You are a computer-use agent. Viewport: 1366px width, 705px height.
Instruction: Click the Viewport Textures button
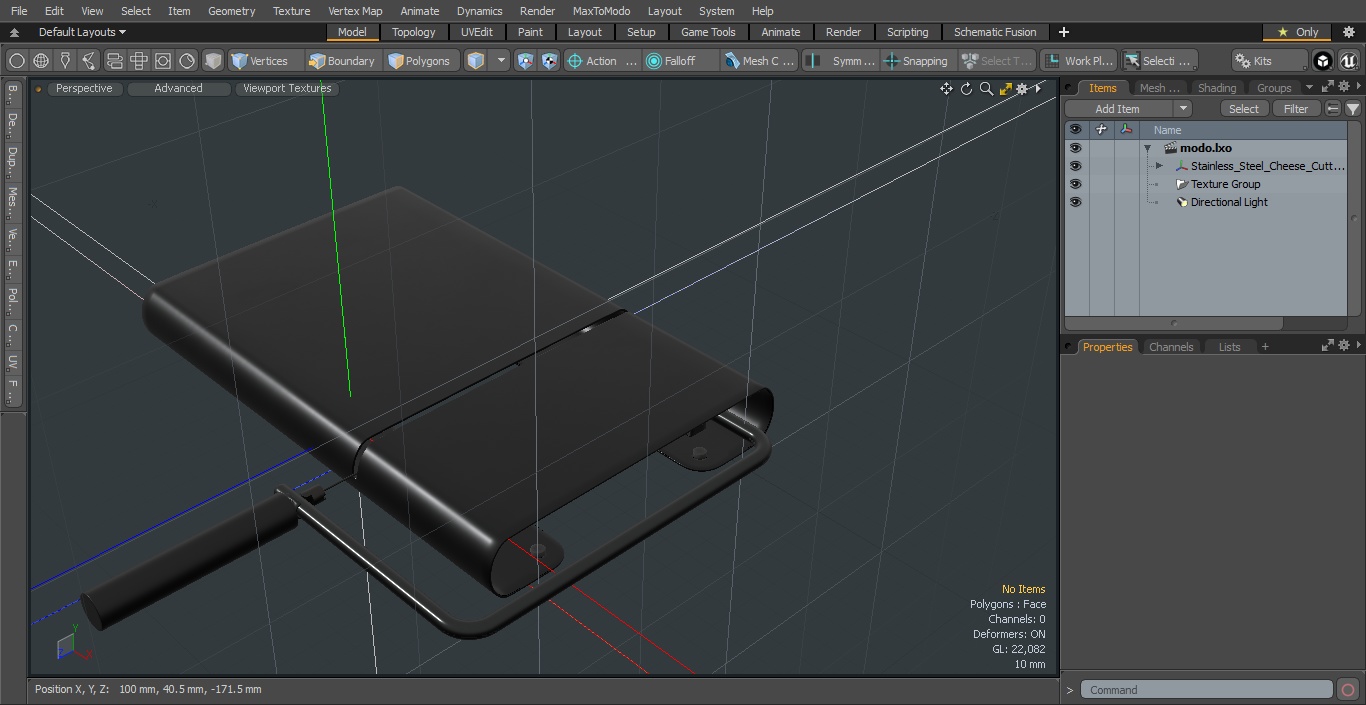click(287, 88)
